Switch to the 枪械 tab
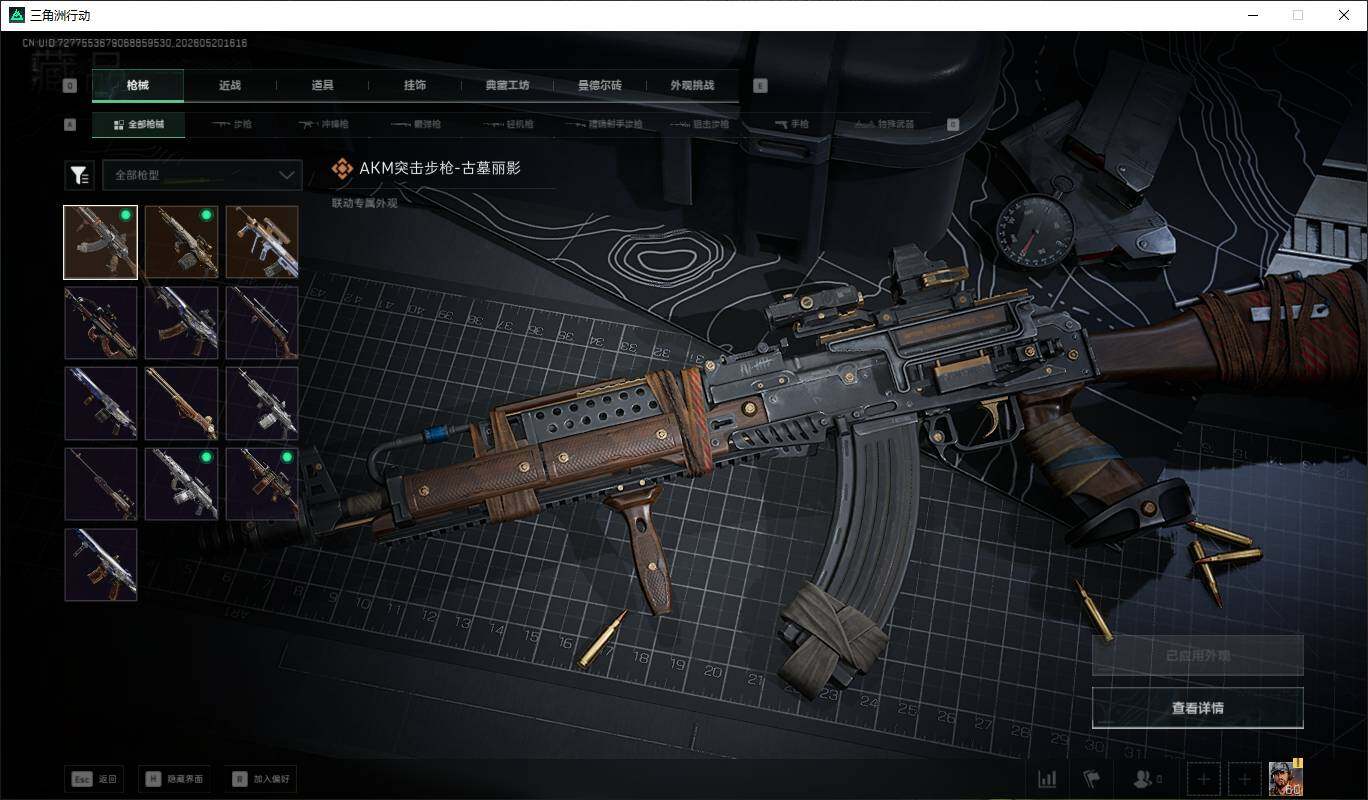 pos(138,85)
